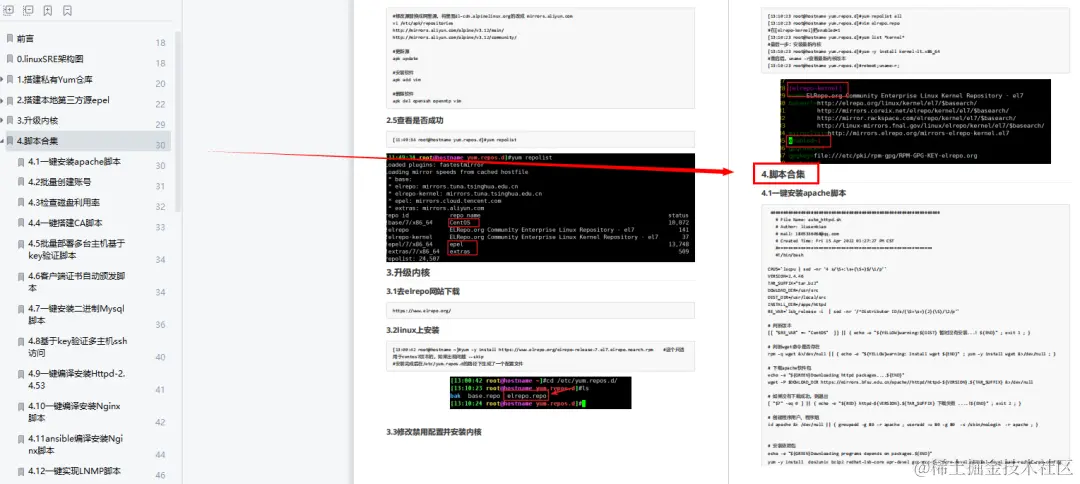Click subheading 3.1去elrepo网站下载

pos(423,291)
